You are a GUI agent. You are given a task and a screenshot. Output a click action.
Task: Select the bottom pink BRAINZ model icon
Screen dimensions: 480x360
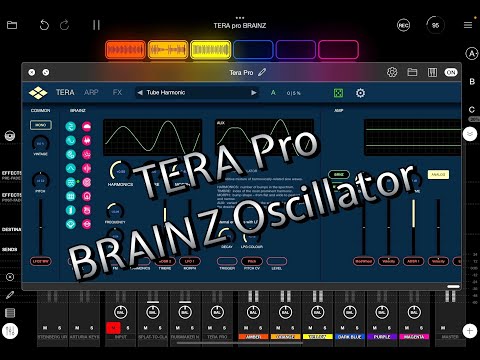point(87,224)
